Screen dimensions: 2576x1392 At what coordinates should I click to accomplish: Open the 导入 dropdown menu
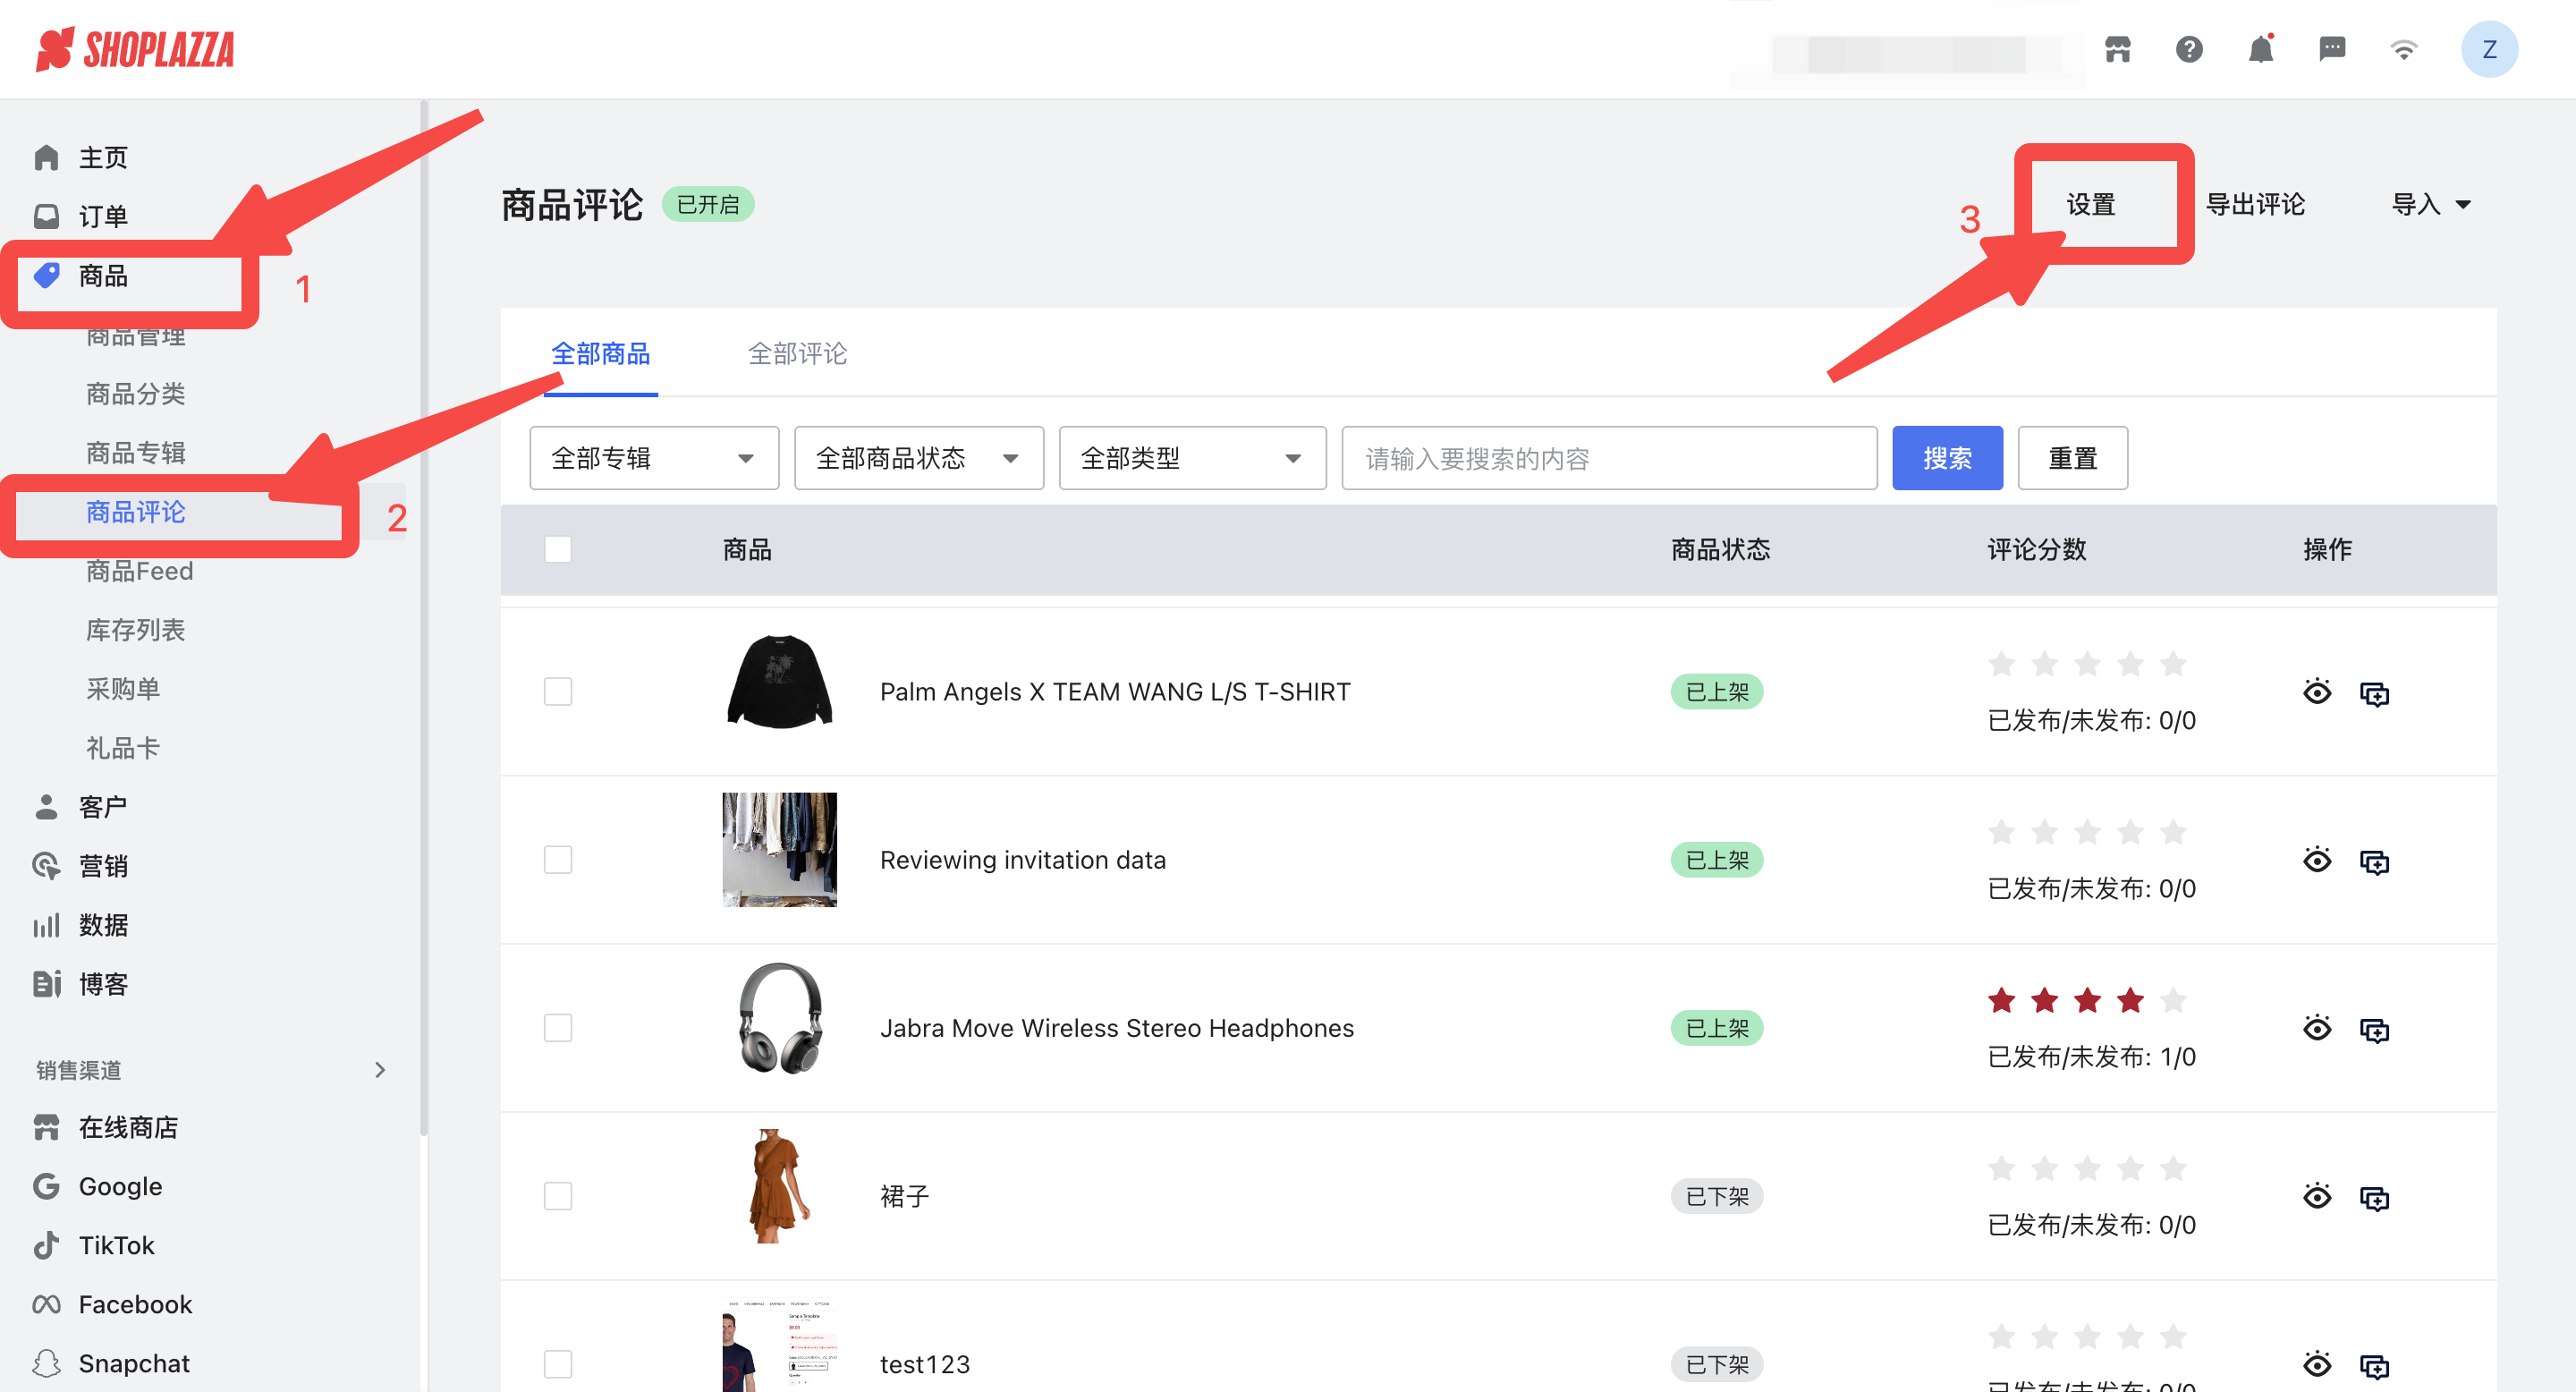tap(2430, 205)
